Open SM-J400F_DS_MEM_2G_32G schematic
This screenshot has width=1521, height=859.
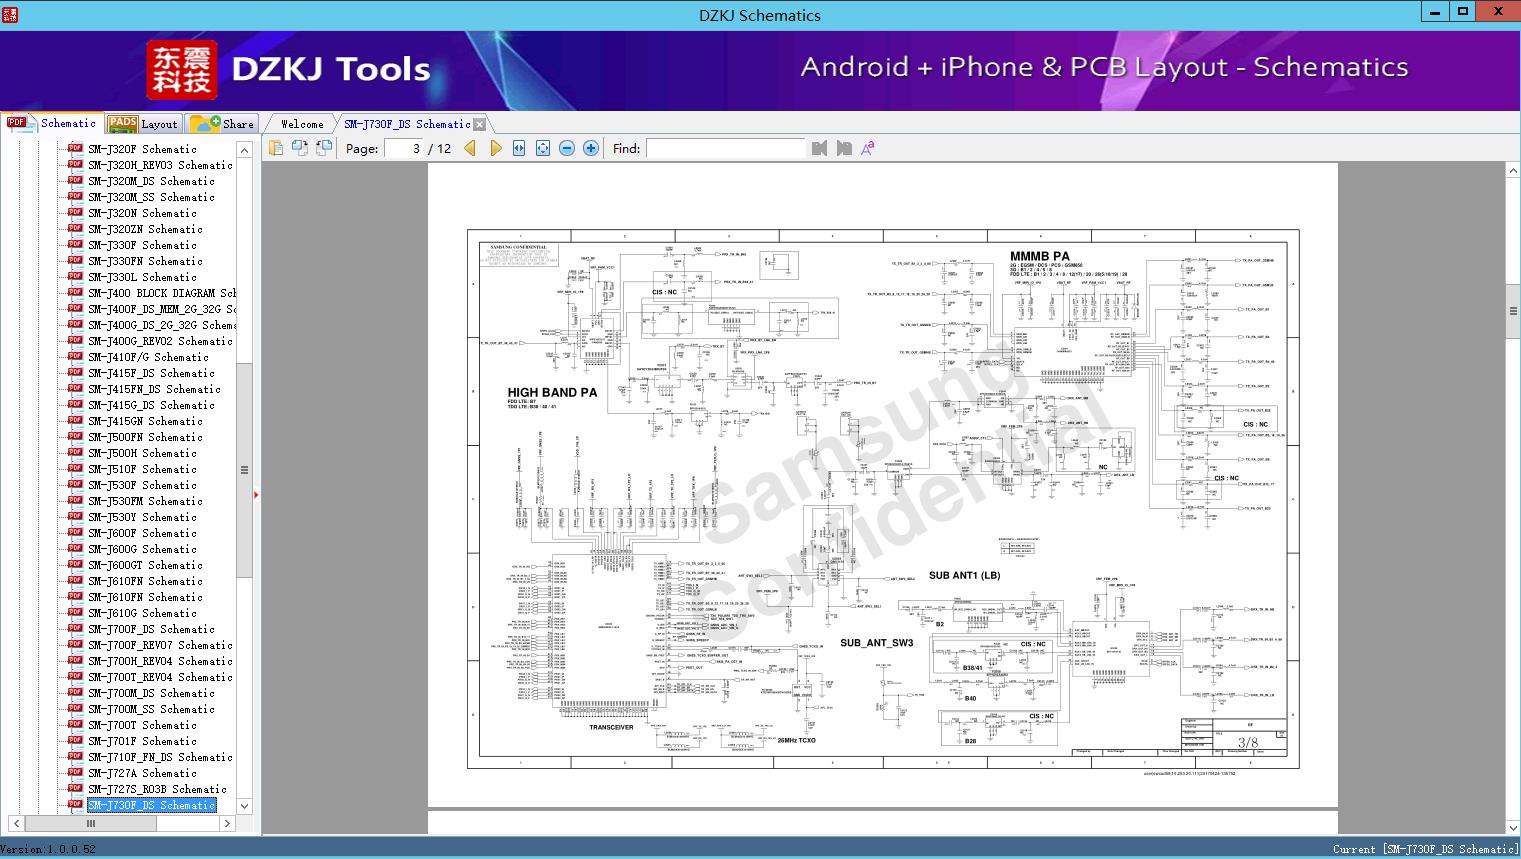pyautogui.click(x=162, y=309)
